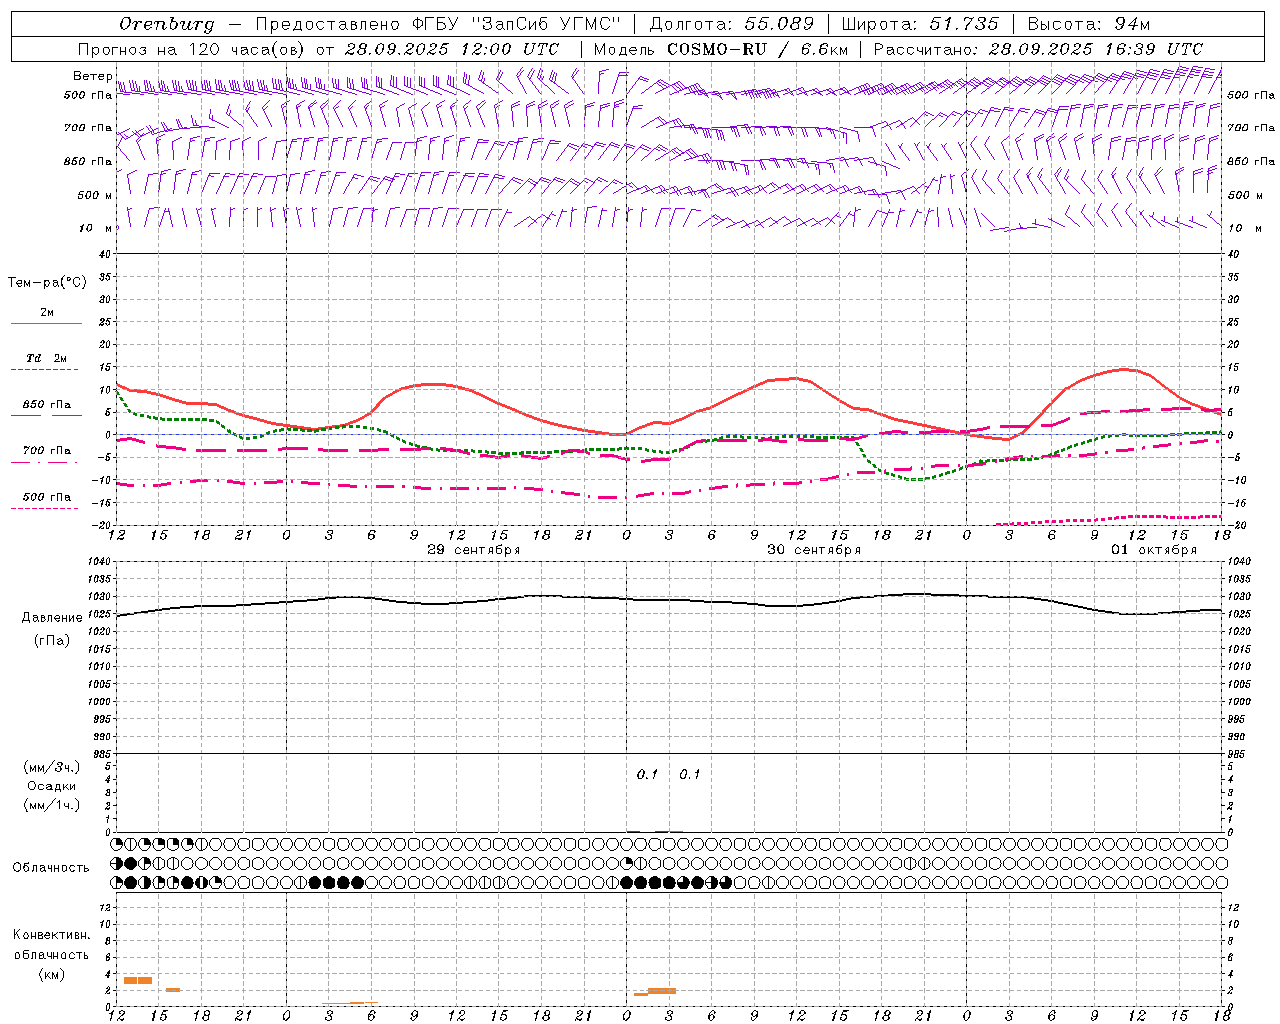Image resolution: width=1280 pixels, height=1024 pixels.
Task: Click the "Давление" pressure label
Action: point(52,618)
